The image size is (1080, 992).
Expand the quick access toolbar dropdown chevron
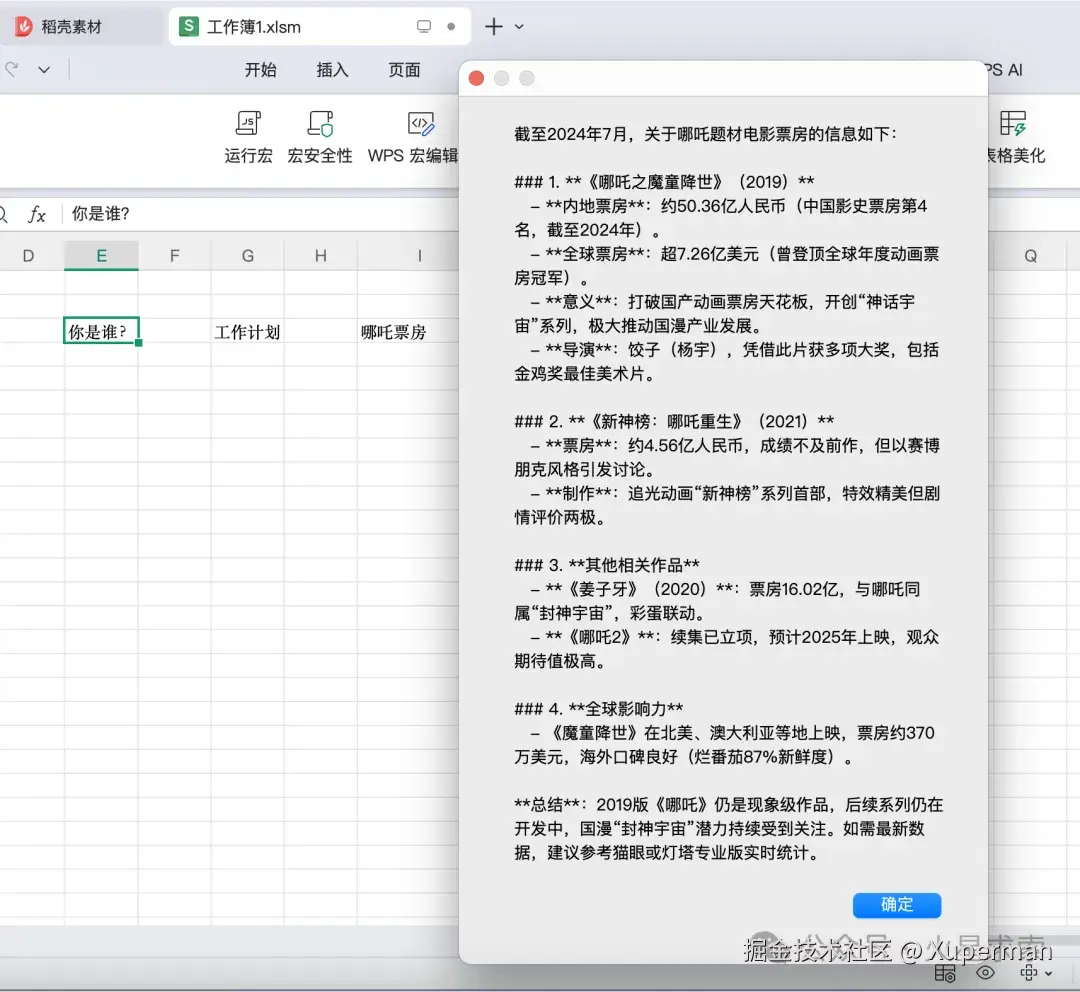(44, 70)
